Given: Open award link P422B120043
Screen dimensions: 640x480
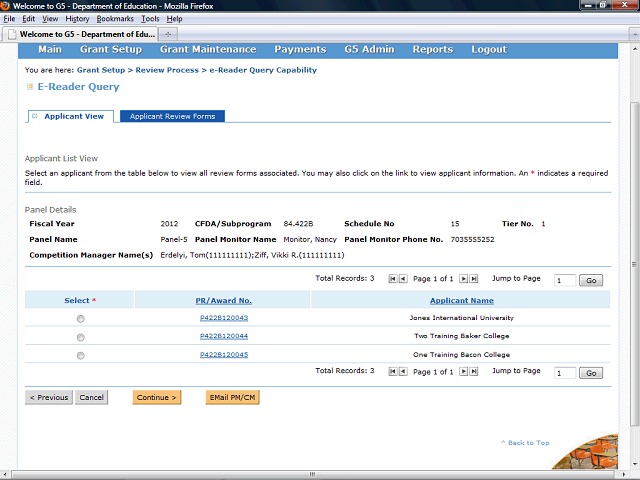Looking at the screenshot, I should [223, 318].
